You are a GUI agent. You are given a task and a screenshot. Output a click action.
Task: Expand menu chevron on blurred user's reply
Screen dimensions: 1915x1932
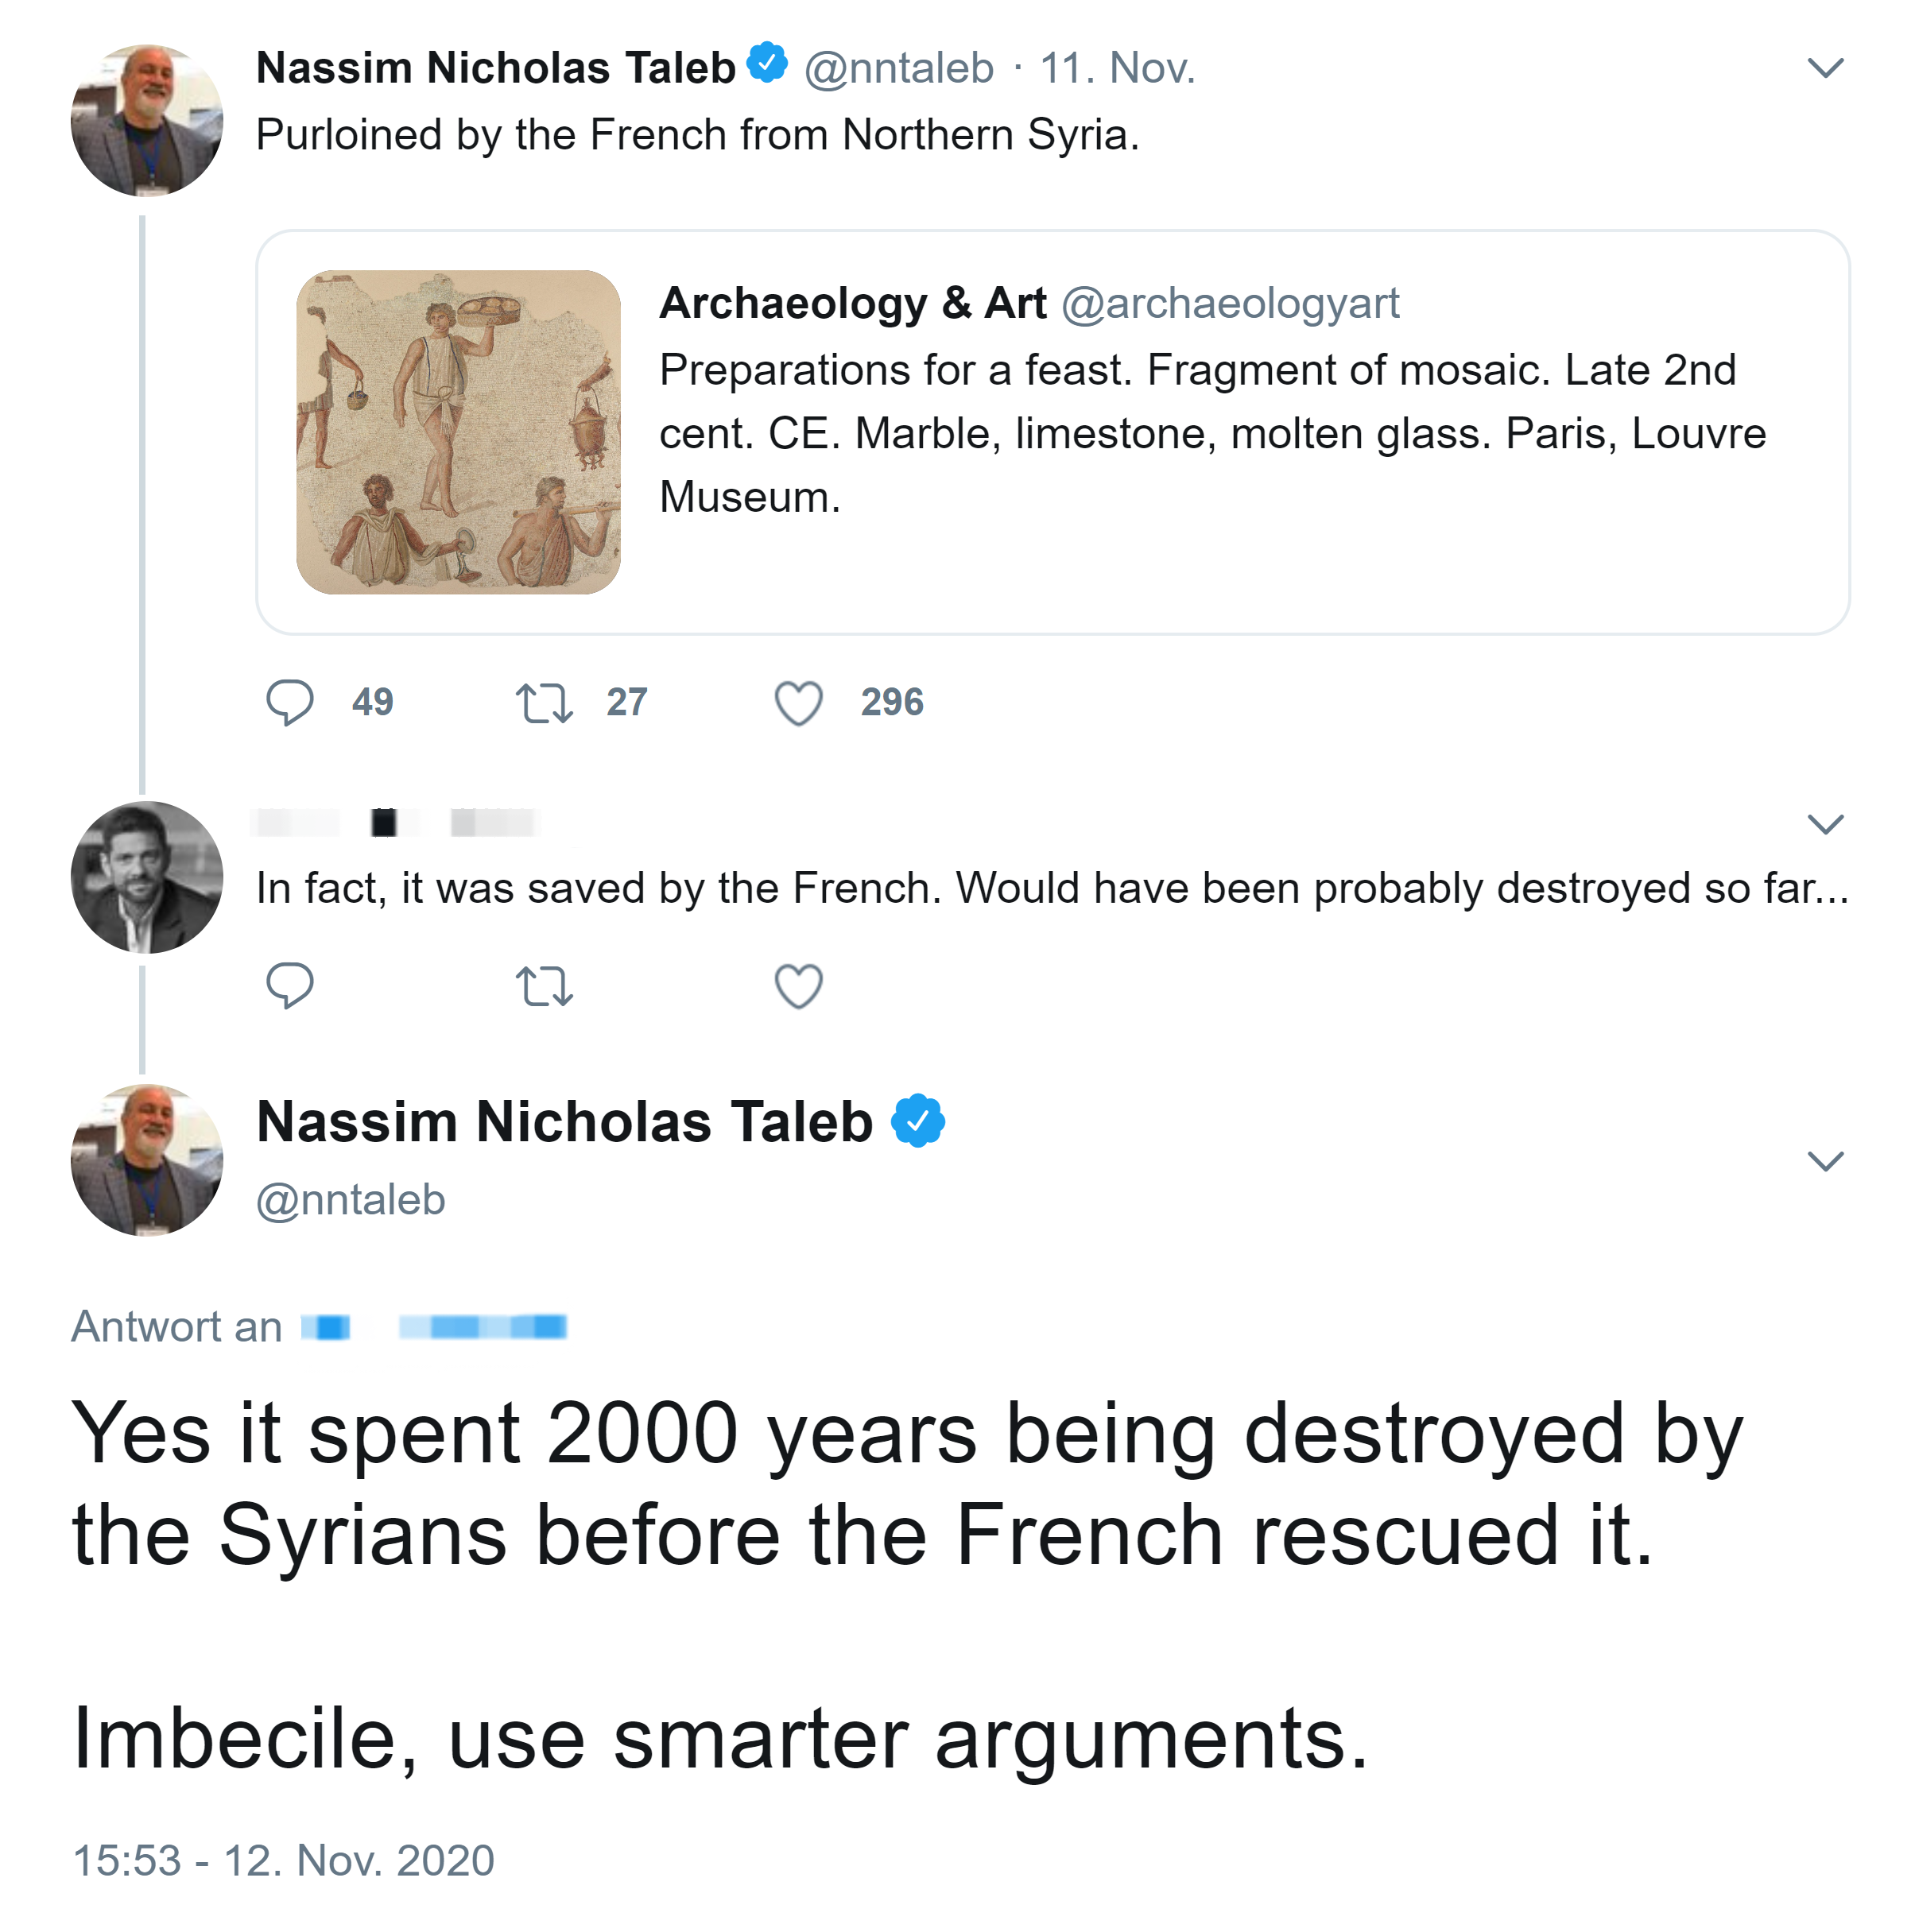pyautogui.click(x=1825, y=824)
